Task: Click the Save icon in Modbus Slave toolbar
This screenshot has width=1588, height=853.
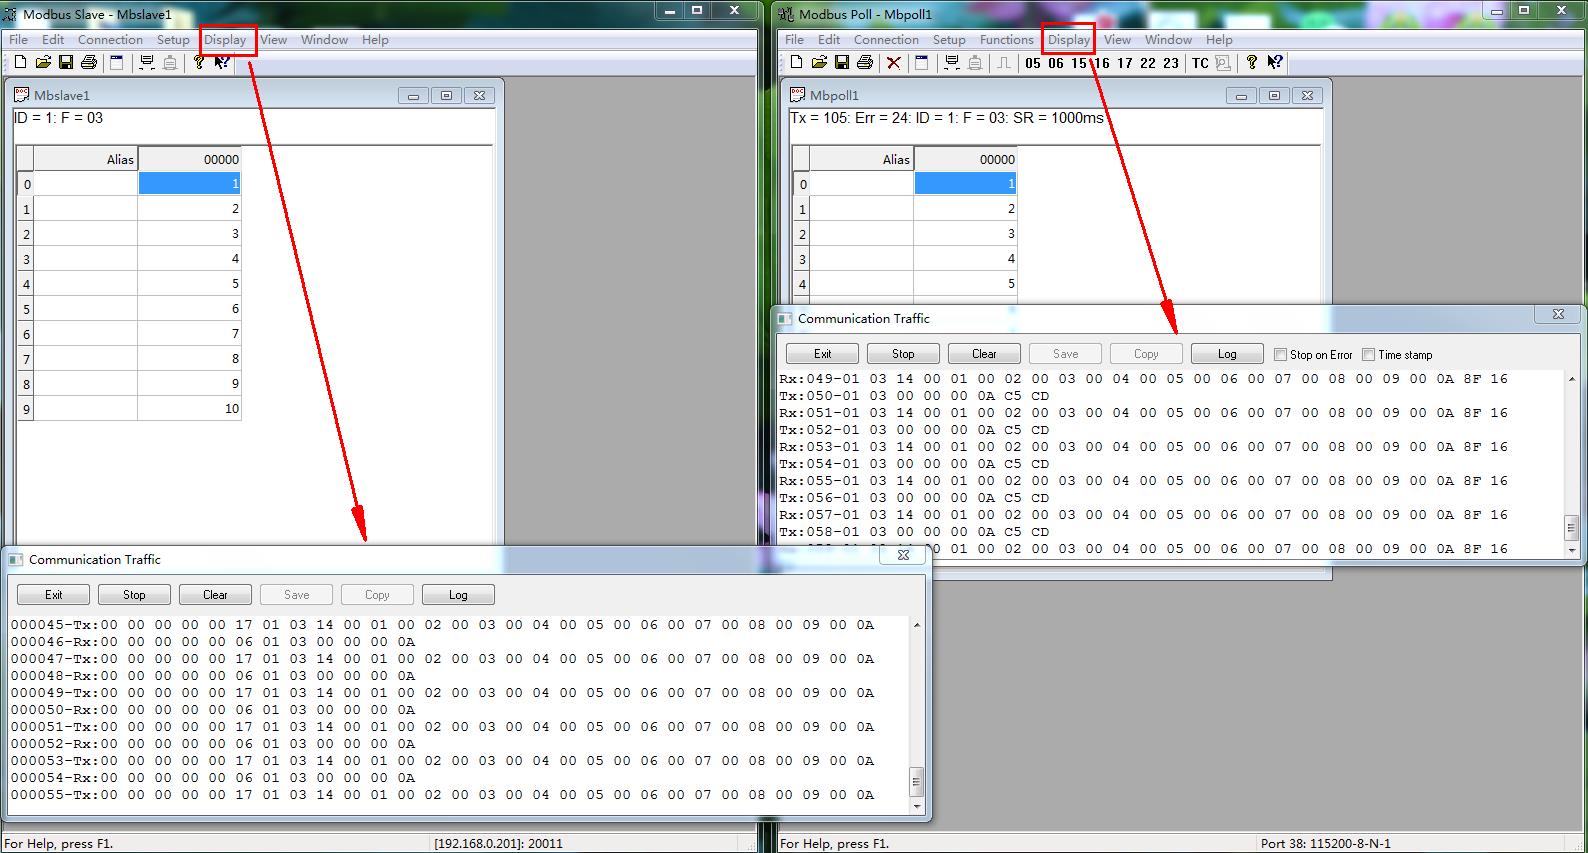Action: pyautogui.click(x=66, y=63)
